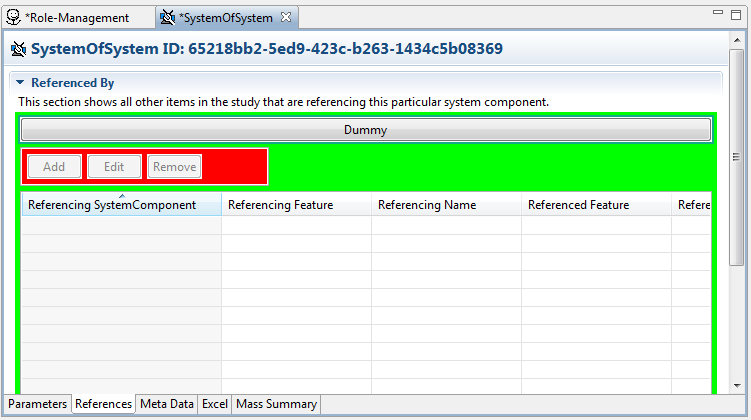Click the Add button
Viewport: 751px width, 420px height.
[x=54, y=167]
